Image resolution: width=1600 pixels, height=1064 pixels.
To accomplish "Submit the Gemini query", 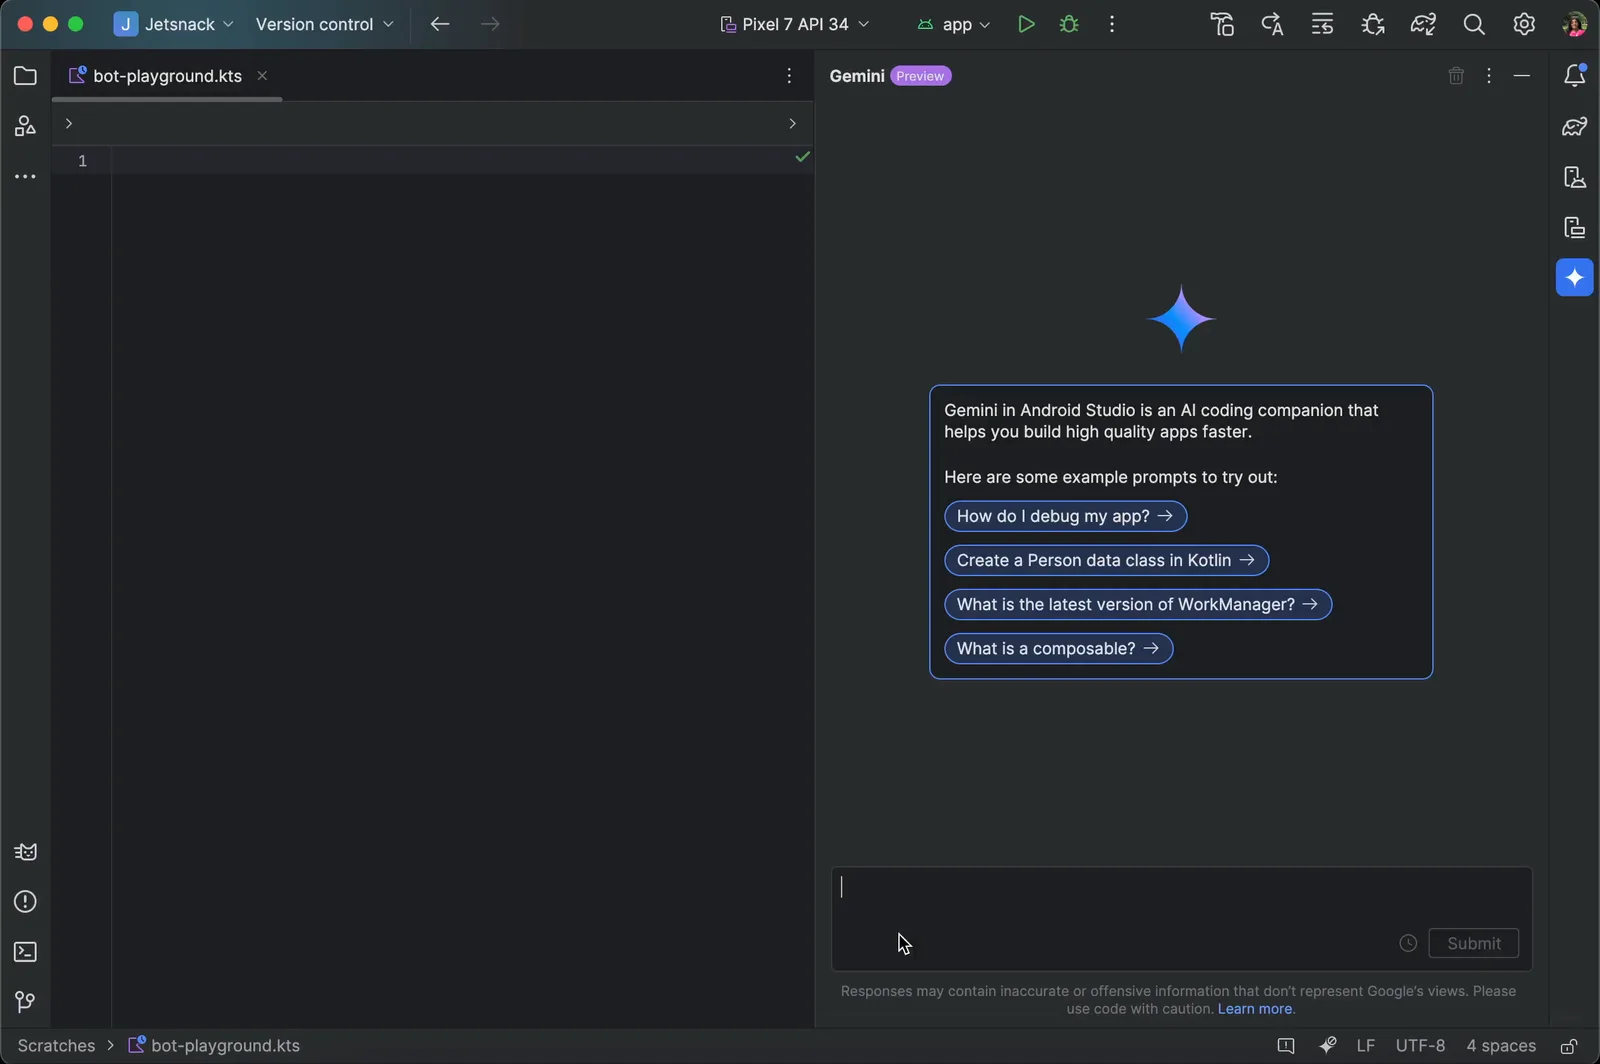I will (1474, 943).
